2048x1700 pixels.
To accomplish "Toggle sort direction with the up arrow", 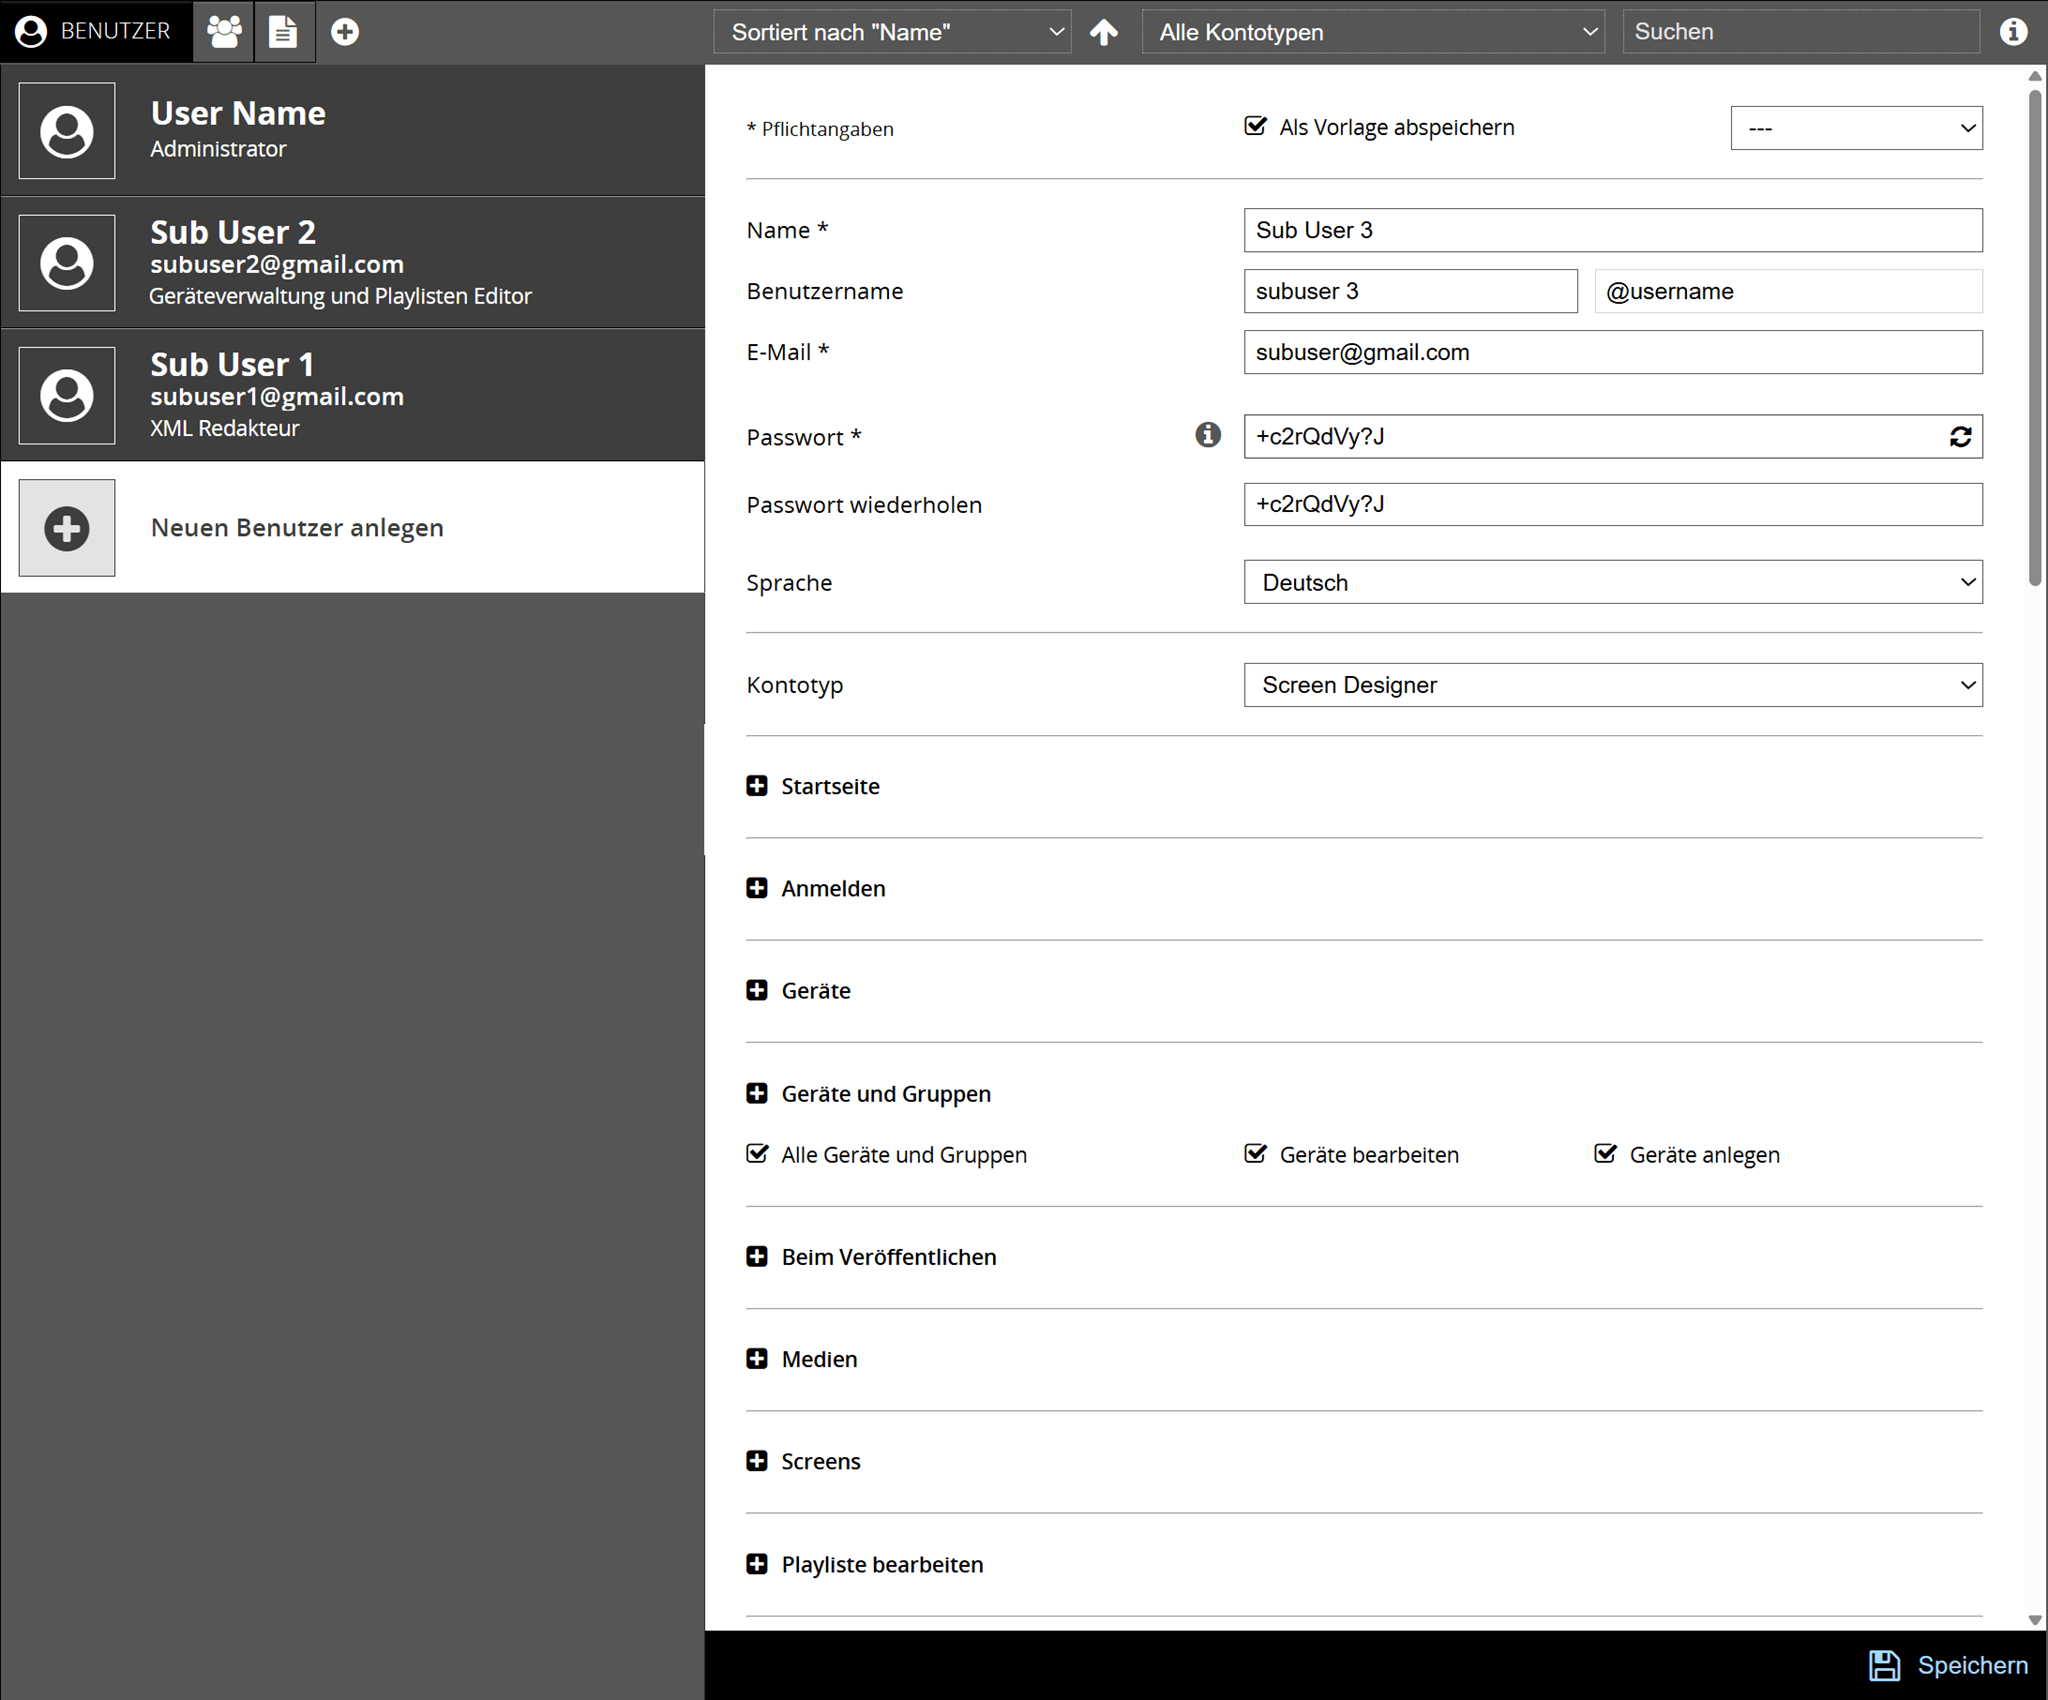I will coord(1104,32).
